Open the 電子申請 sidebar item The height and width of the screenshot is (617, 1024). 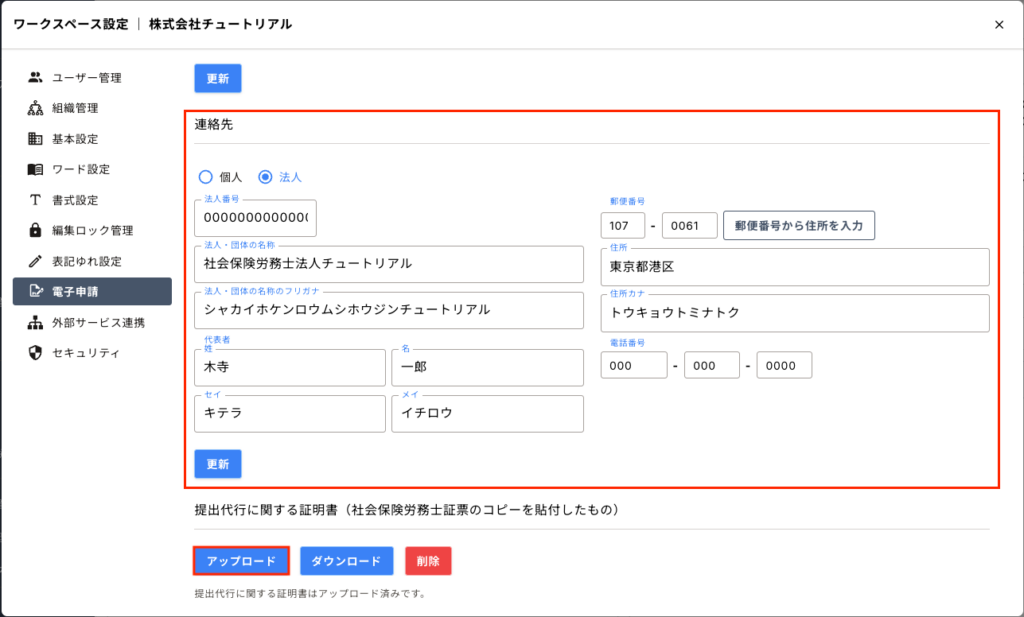click(x=92, y=292)
